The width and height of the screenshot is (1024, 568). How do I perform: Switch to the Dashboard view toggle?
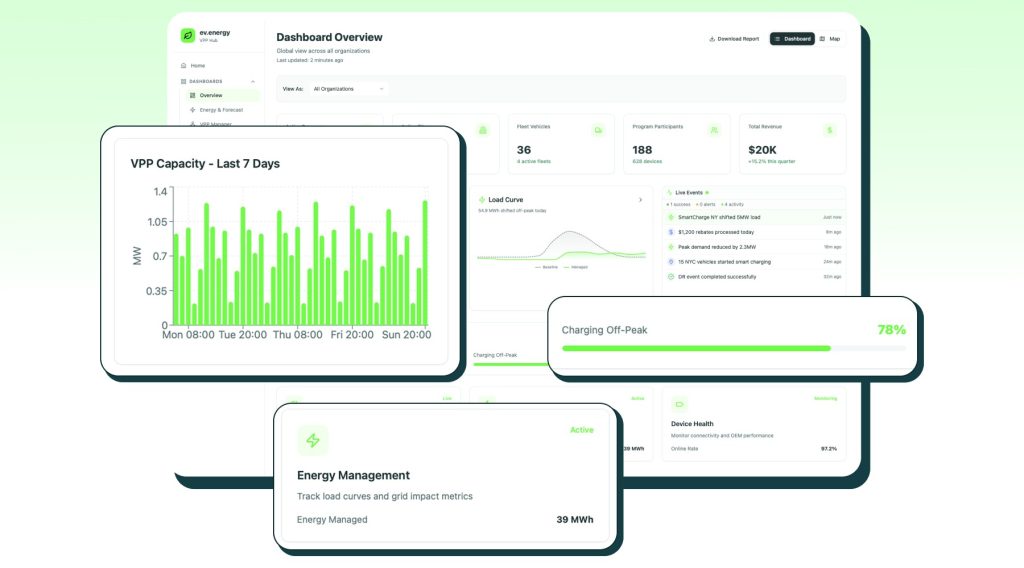point(792,39)
